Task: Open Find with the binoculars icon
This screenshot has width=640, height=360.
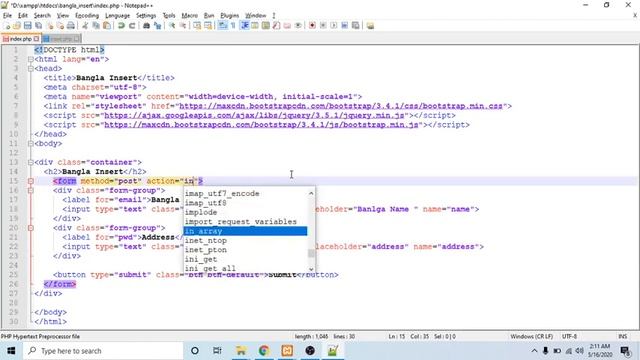Action: click(147, 26)
